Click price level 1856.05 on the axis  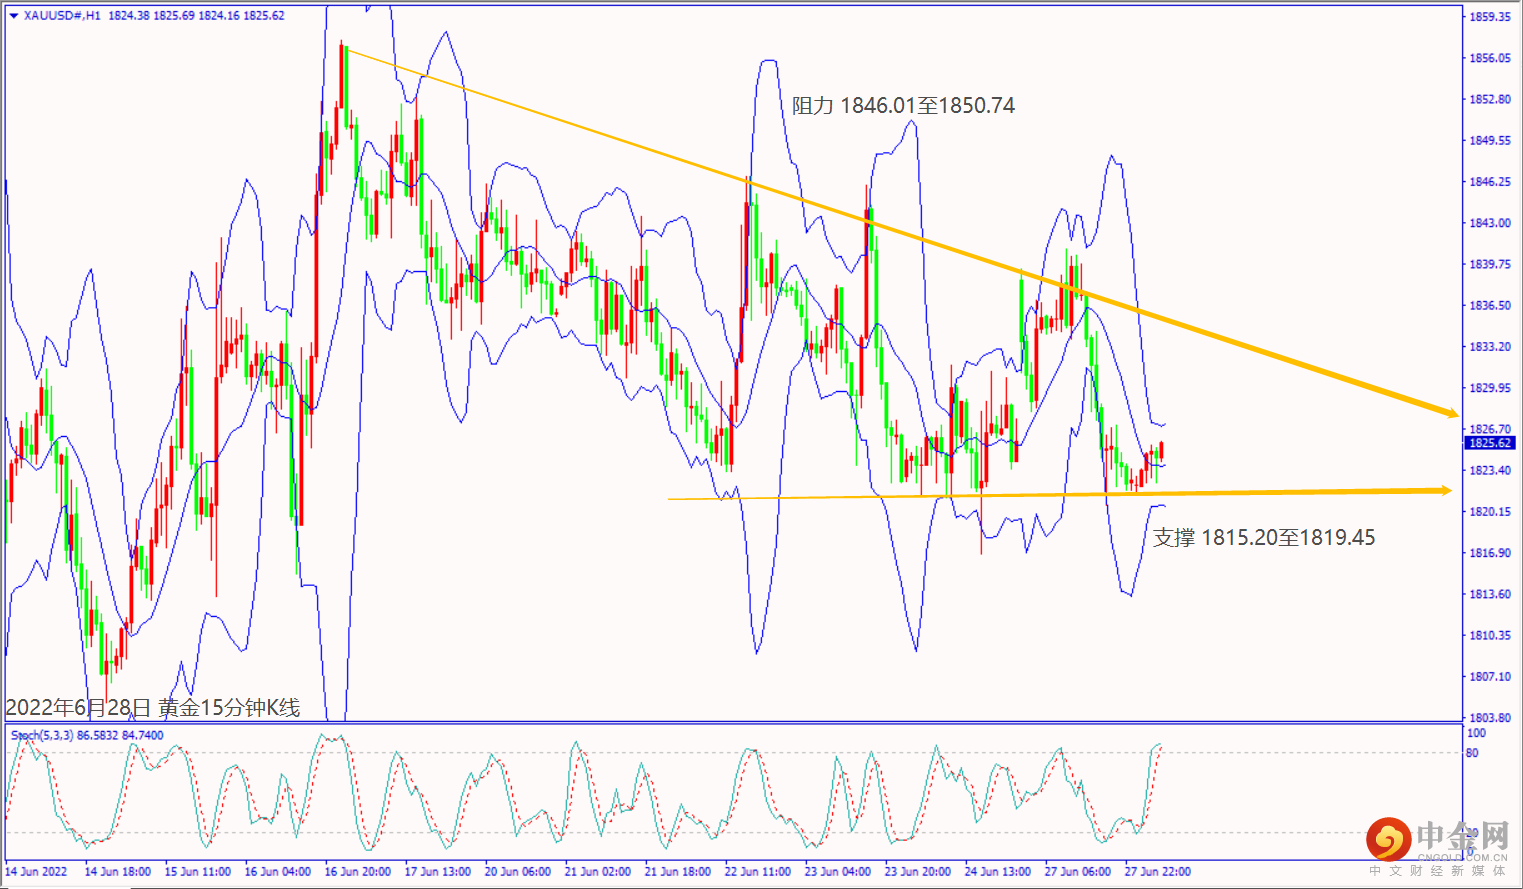tap(1490, 58)
